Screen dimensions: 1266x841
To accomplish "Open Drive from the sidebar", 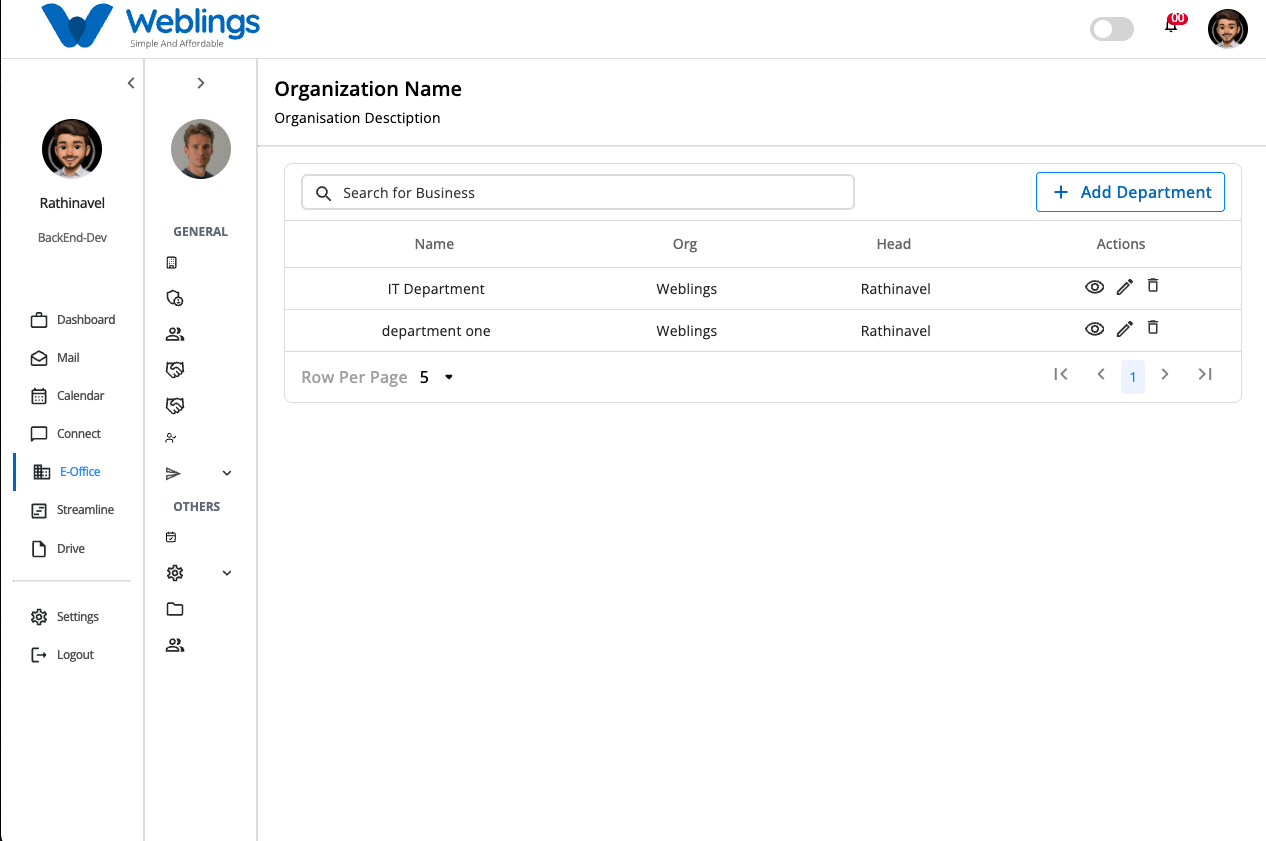I will (58, 549).
